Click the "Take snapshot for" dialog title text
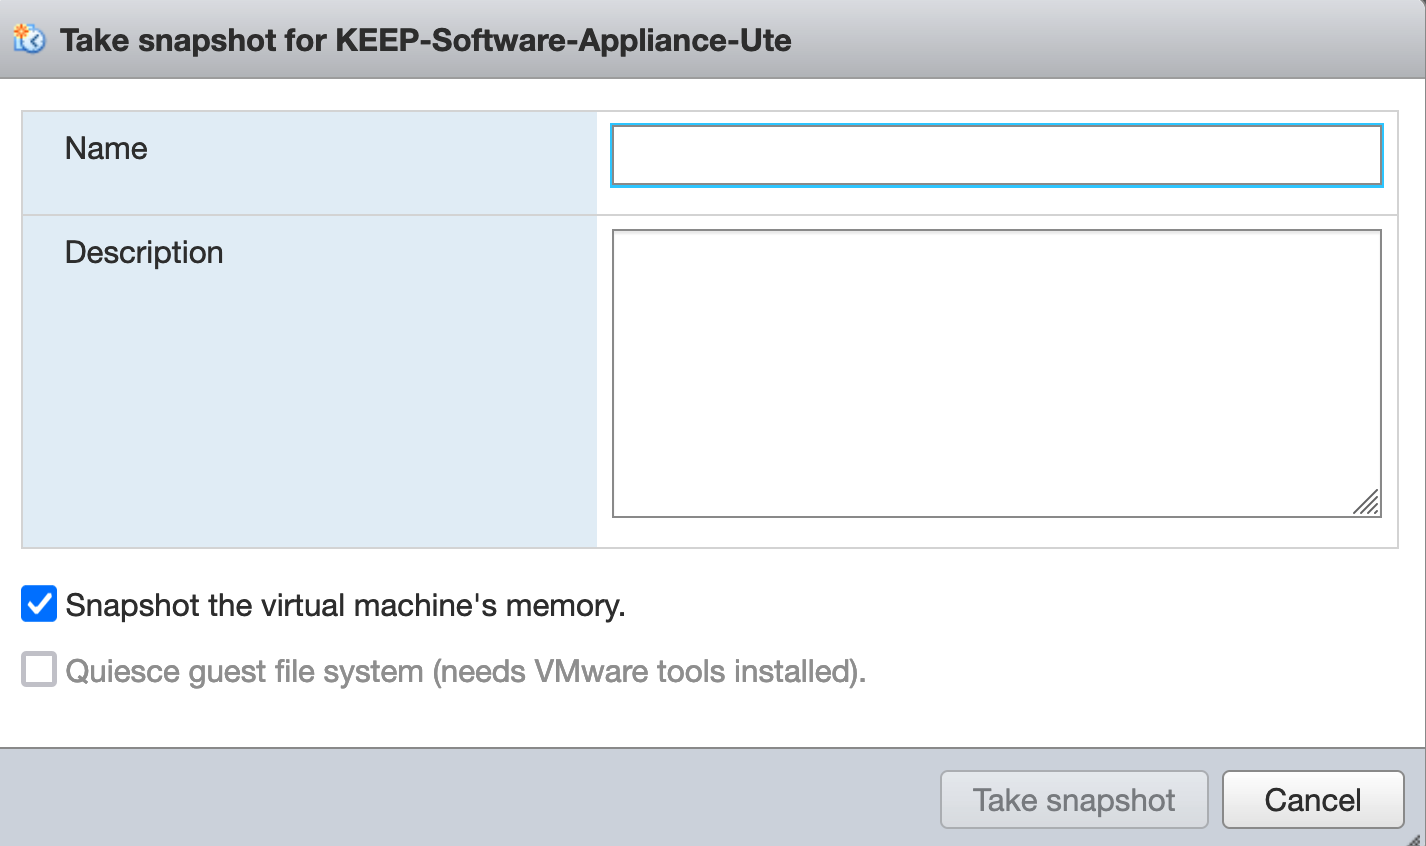Screen dimensions: 1426x846 [x=194, y=41]
